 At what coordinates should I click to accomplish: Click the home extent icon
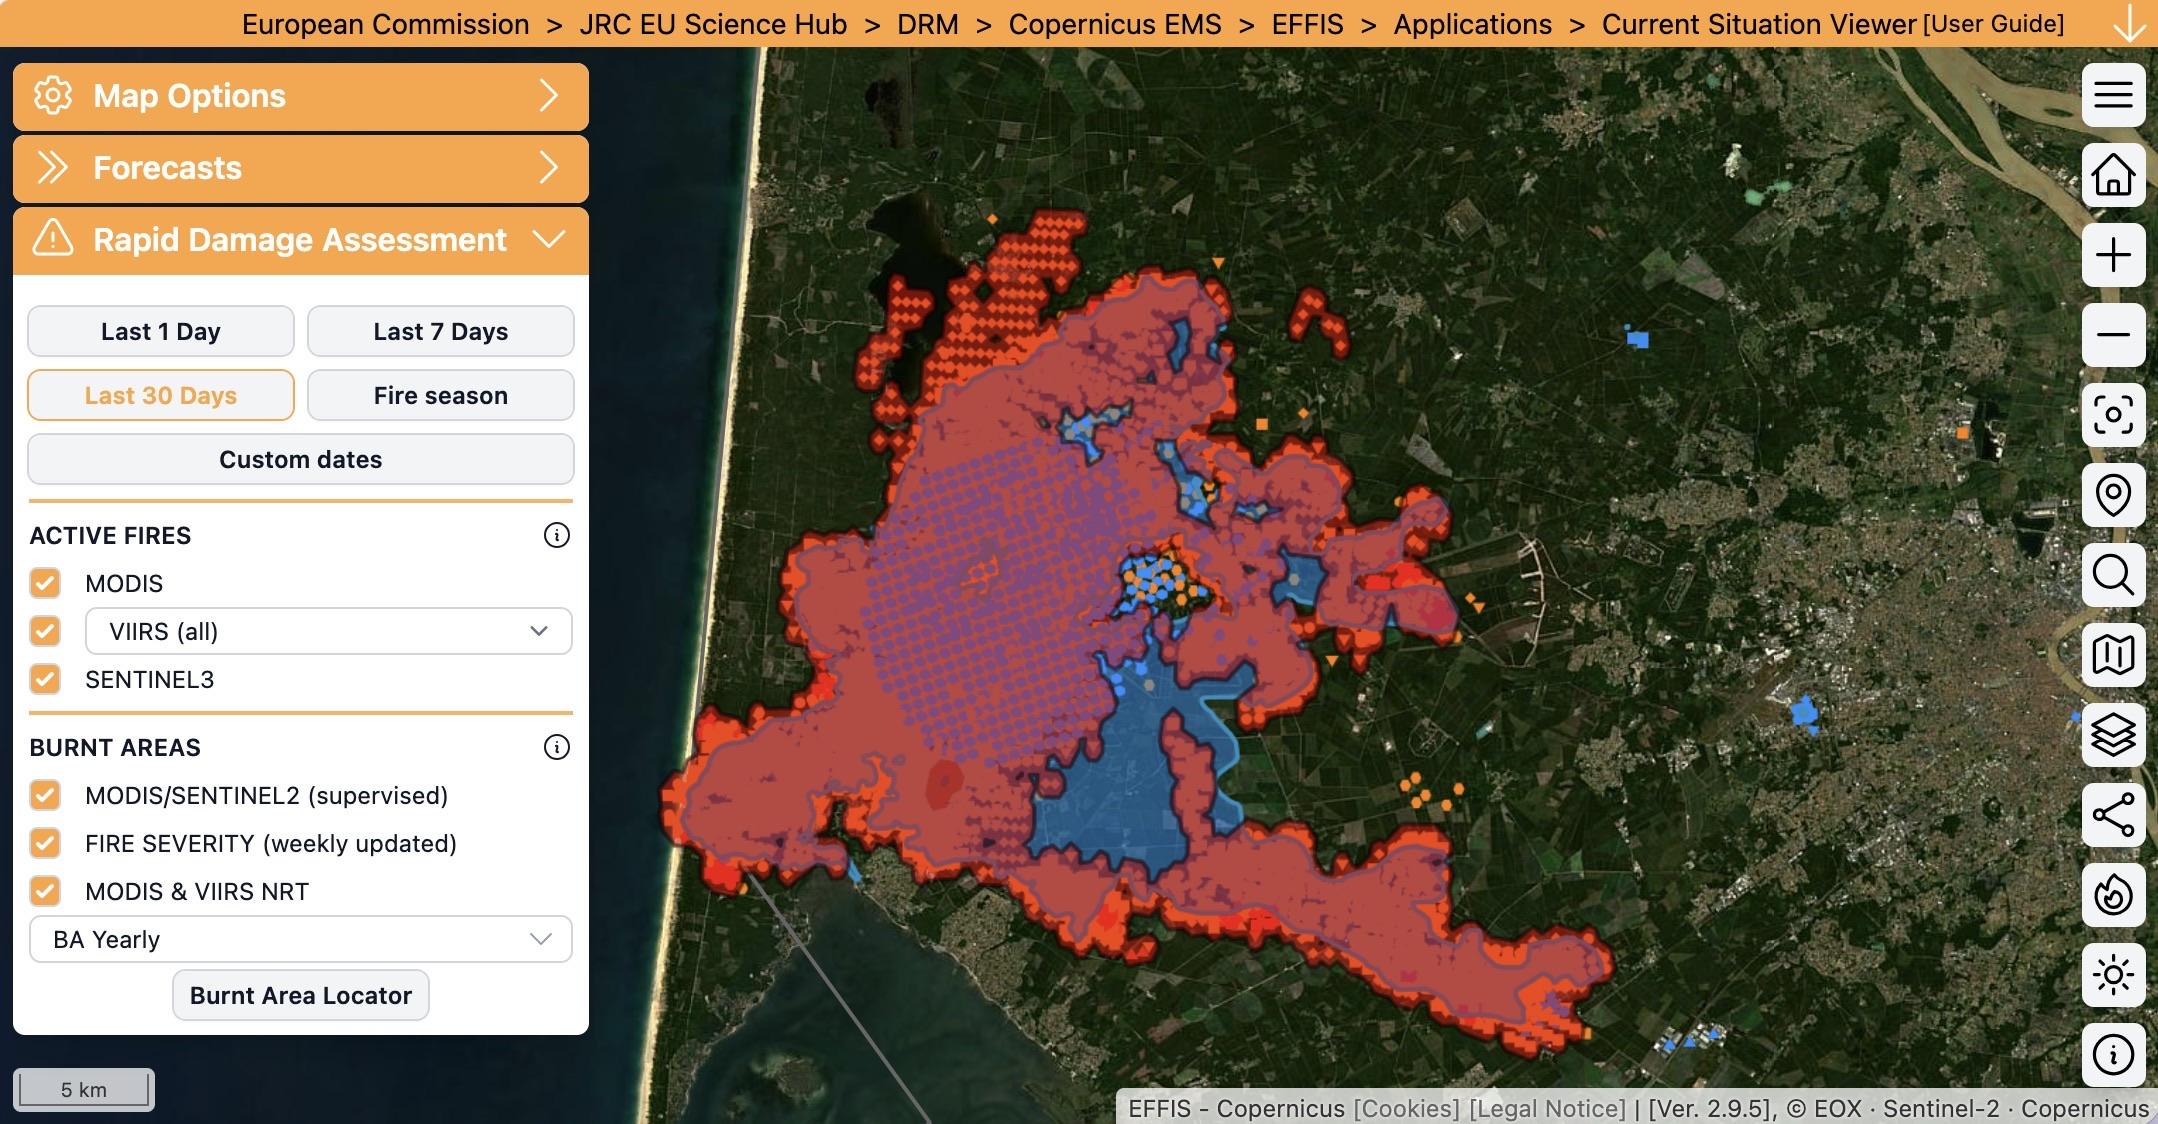[x=2113, y=175]
